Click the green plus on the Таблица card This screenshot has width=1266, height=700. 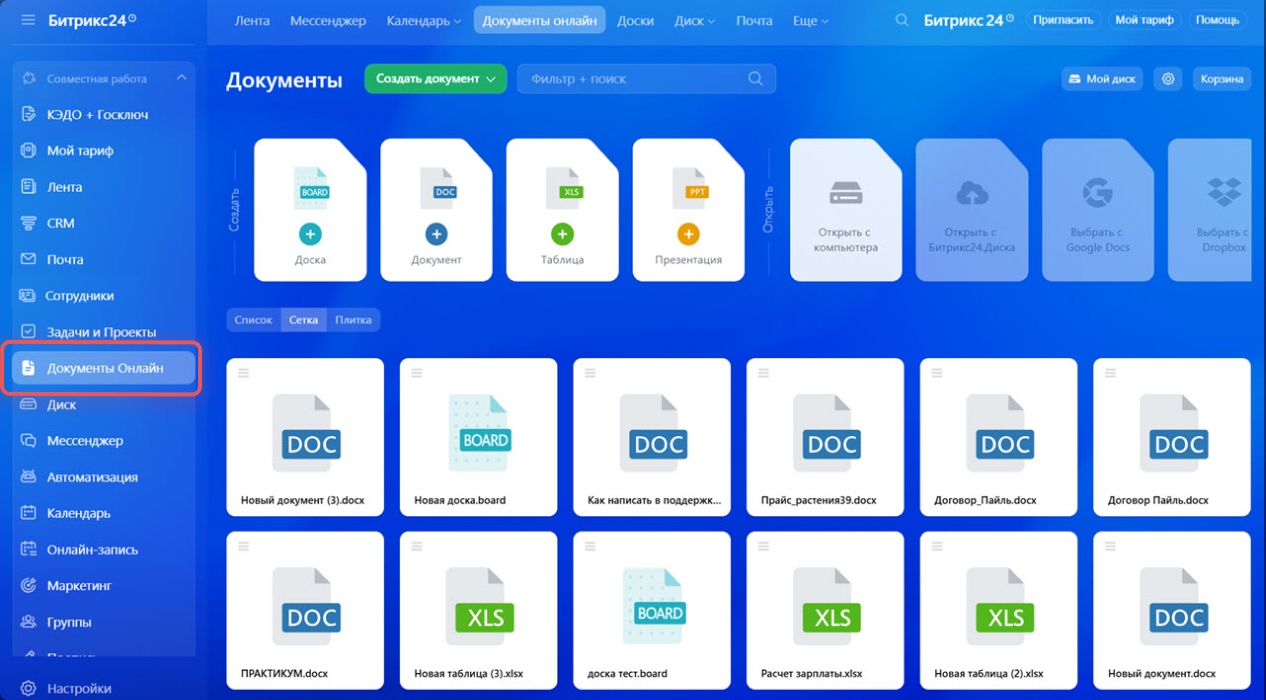(562, 234)
